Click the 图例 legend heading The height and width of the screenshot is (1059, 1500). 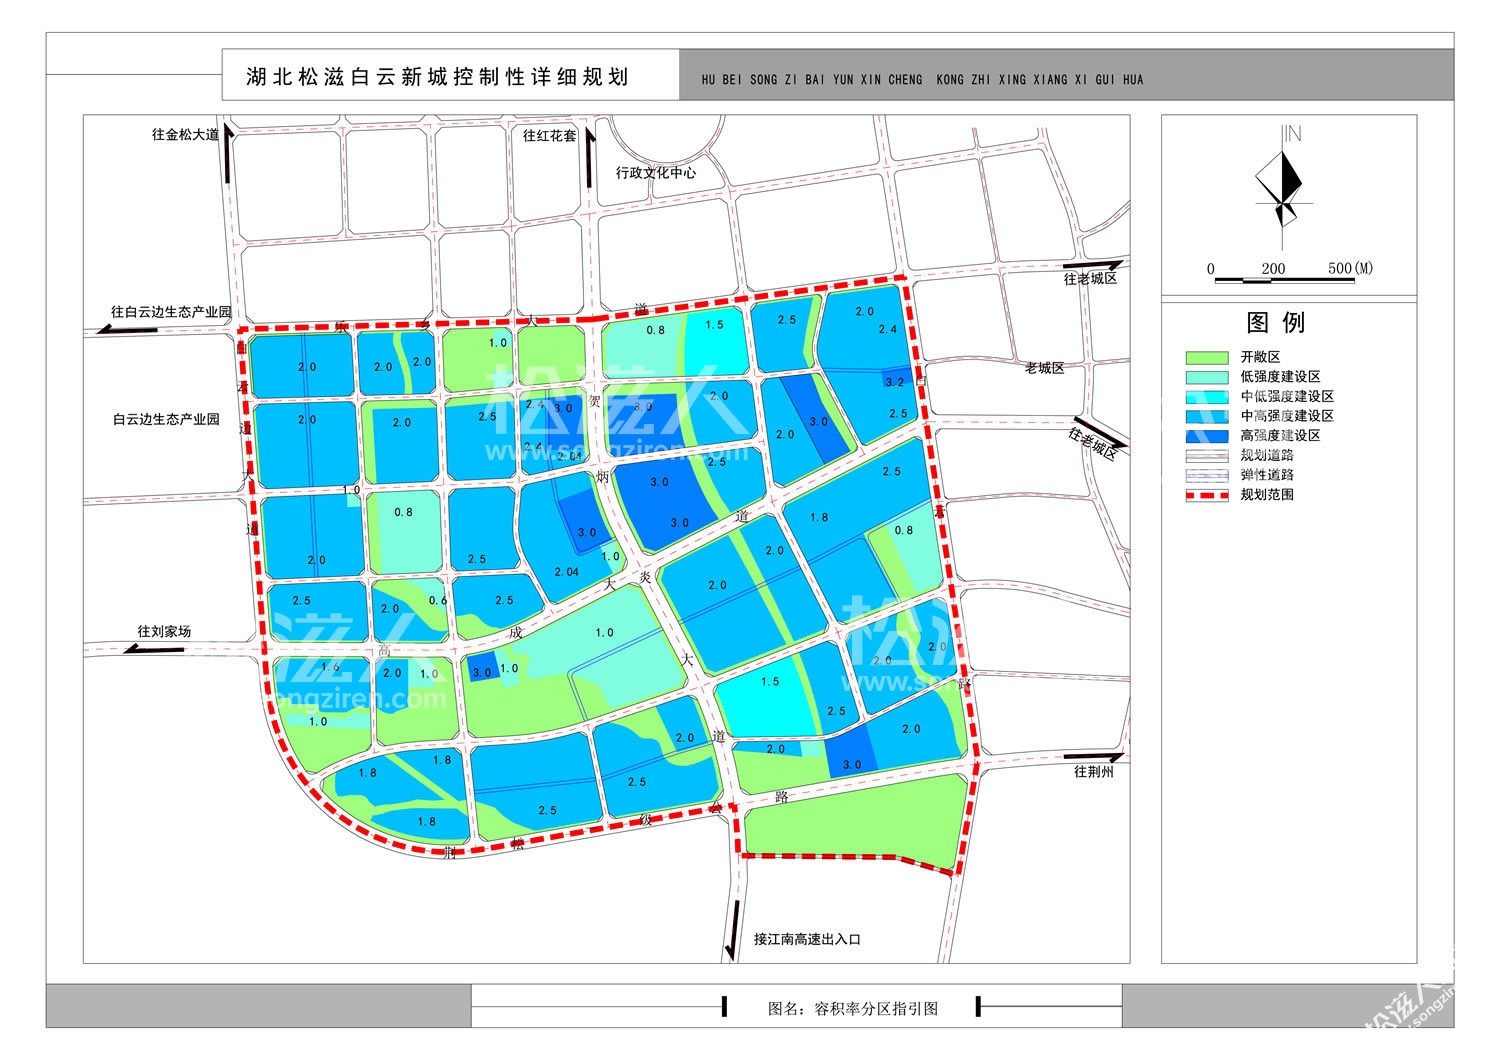point(1276,323)
